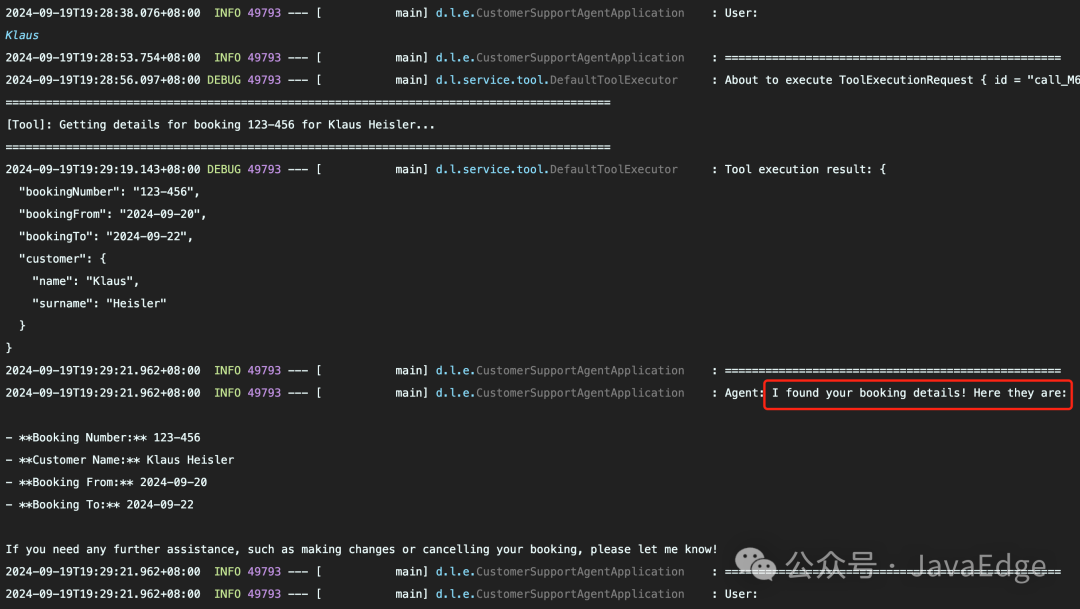
Task: Click process id 49793 on the 19:28:53.754 line
Action: click(x=264, y=58)
